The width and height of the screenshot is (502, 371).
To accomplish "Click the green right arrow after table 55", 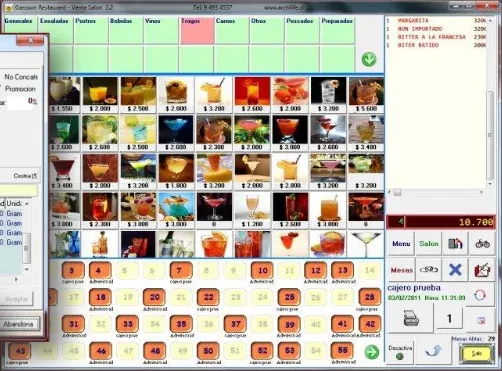I will point(371,352).
